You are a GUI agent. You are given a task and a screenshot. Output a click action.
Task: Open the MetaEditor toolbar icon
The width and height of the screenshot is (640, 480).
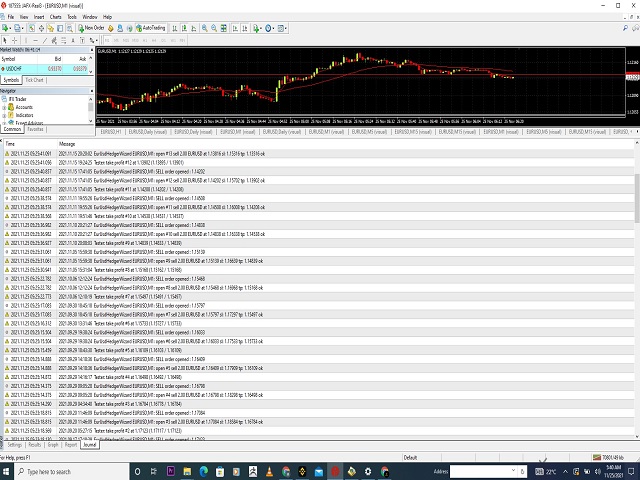point(111,28)
